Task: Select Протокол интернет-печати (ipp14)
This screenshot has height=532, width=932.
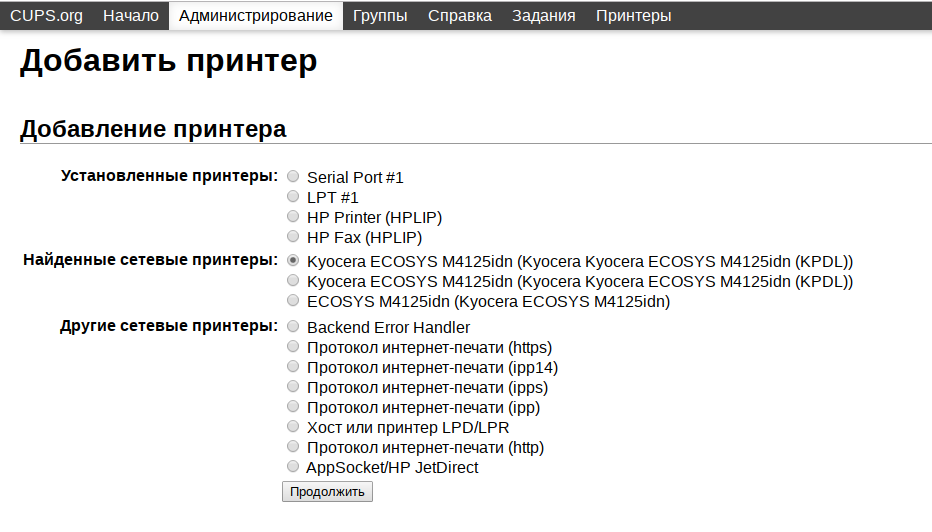Action: [293, 366]
